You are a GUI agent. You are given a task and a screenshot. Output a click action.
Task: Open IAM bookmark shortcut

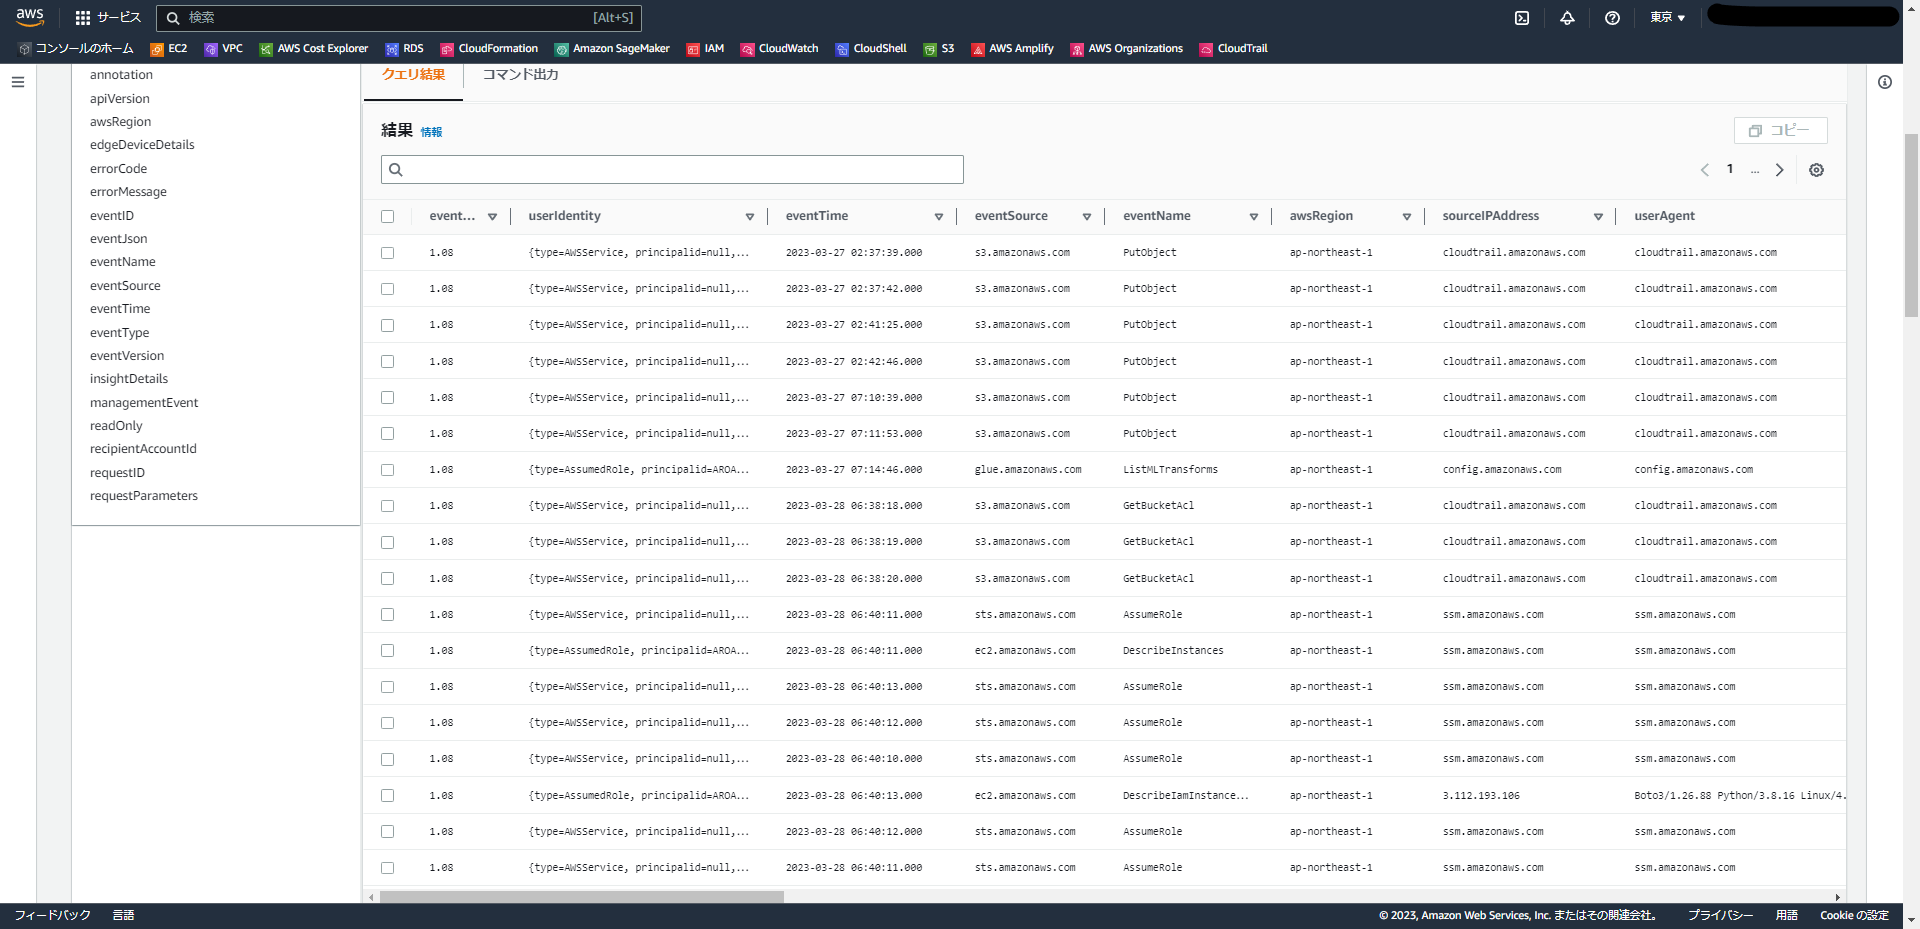(705, 49)
